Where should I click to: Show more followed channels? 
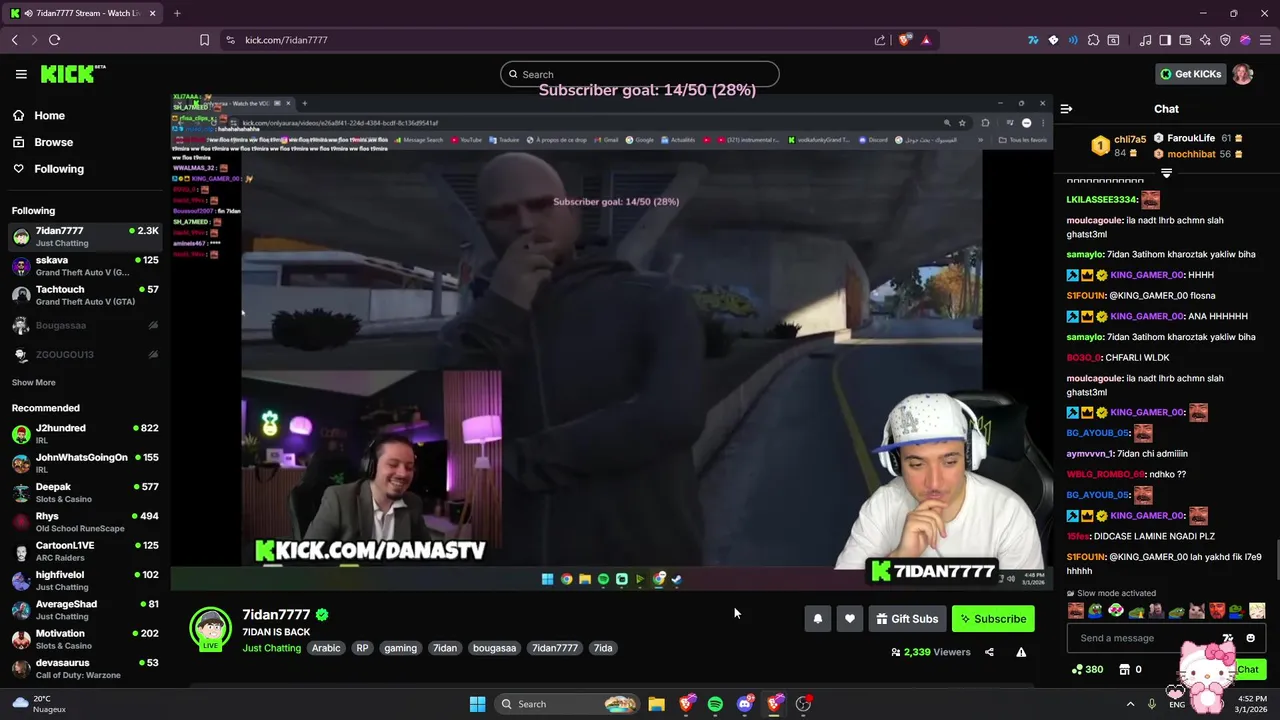point(33,382)
